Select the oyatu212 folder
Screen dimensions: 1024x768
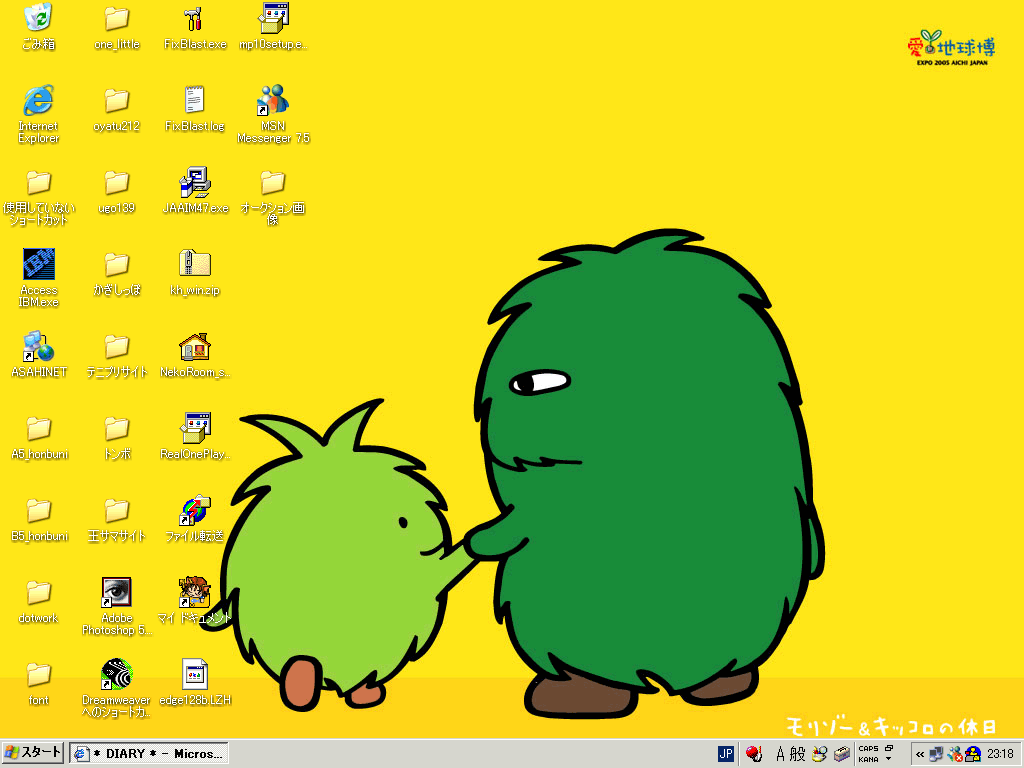117,109
